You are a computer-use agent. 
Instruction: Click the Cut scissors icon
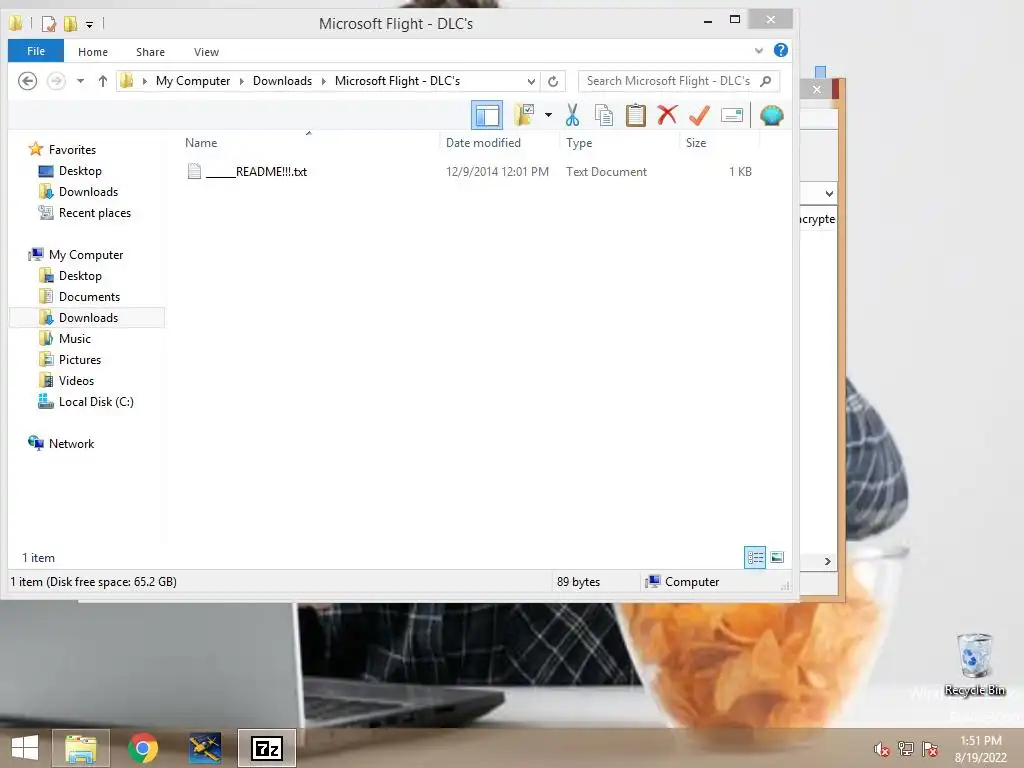(572, 115)
